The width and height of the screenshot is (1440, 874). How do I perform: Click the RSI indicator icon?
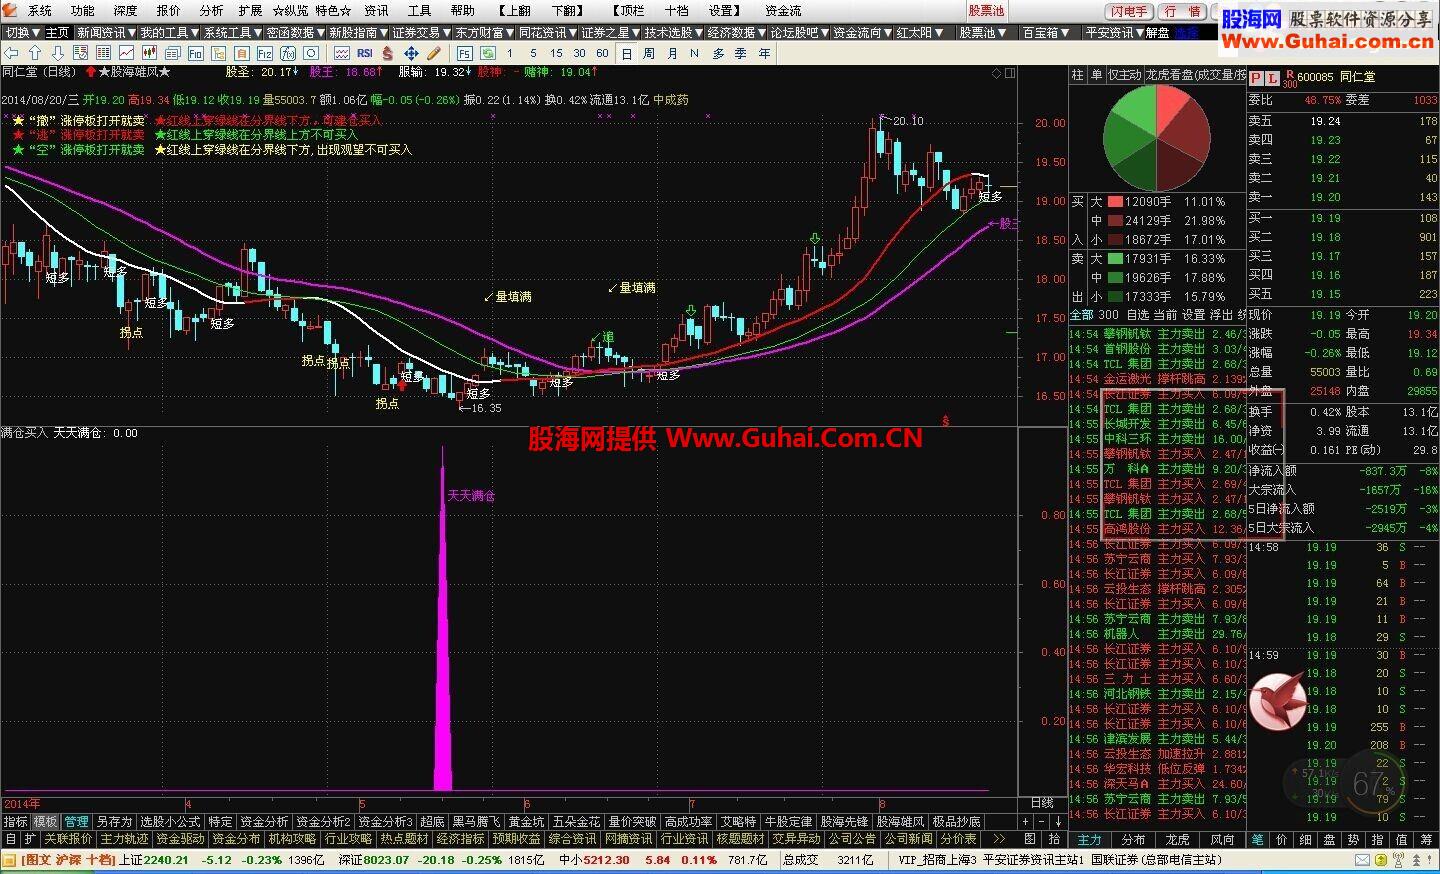365,52
